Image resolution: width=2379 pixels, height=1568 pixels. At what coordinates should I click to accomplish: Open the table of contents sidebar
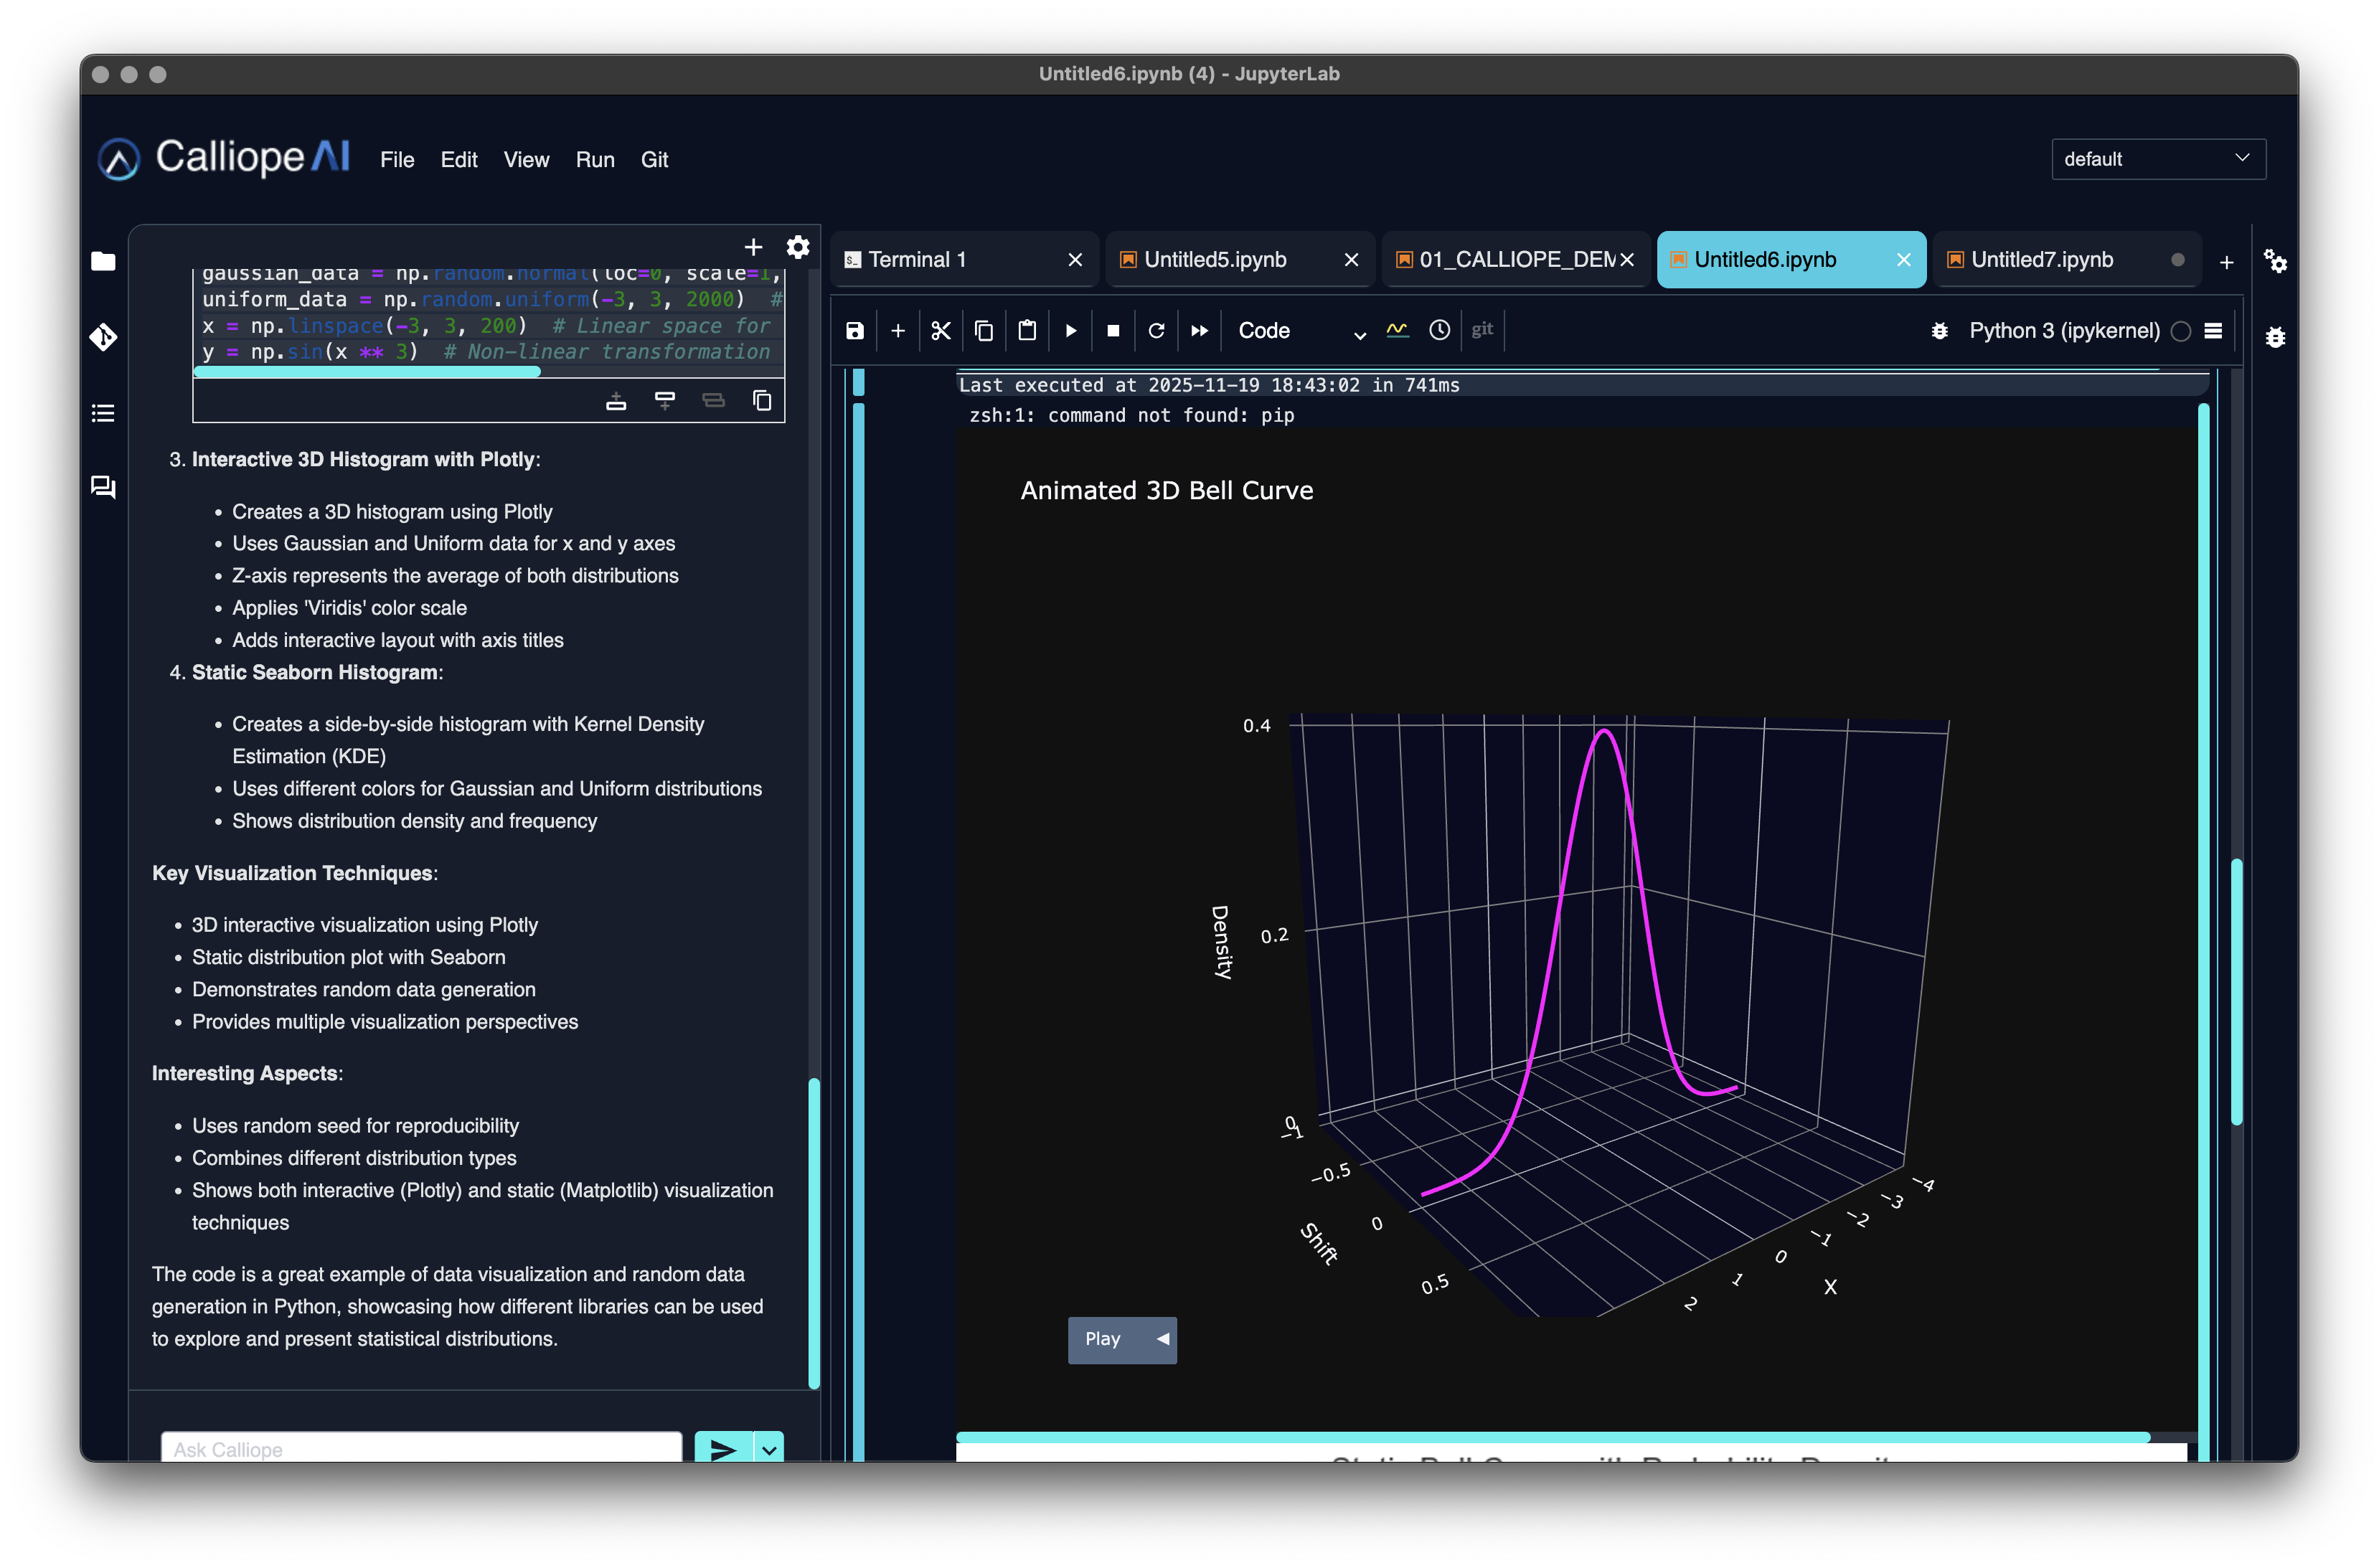[x=103, y=413]
